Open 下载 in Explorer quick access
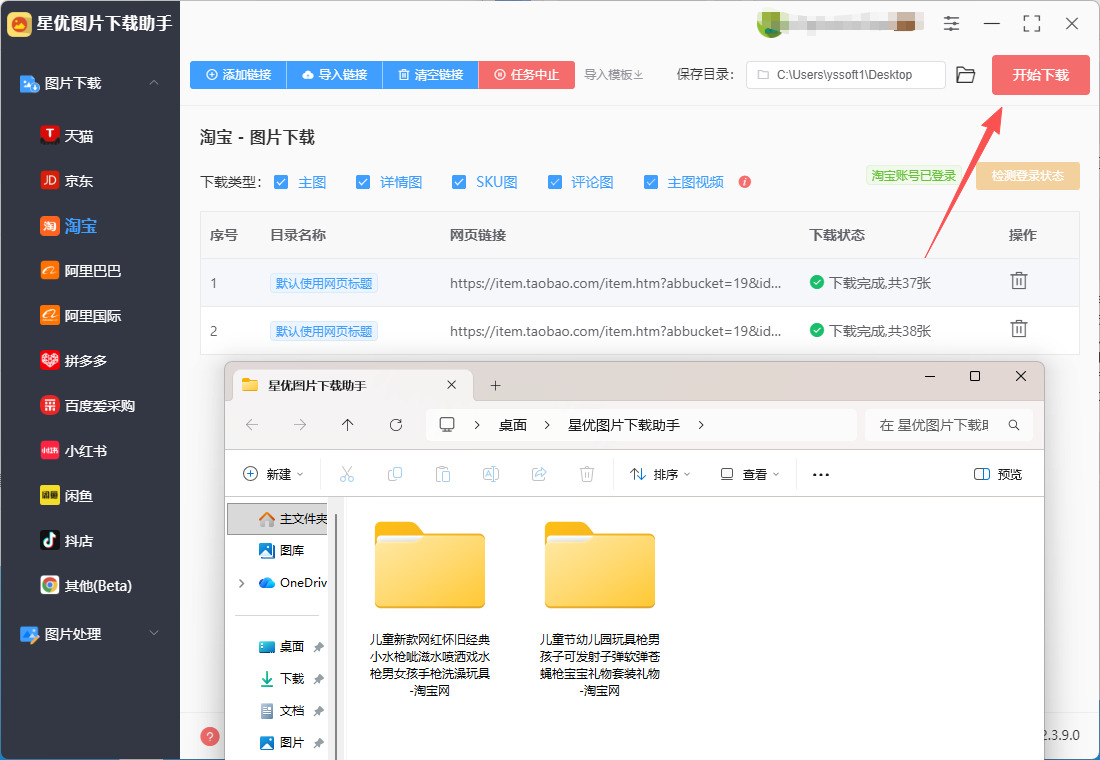The width and height of the screenshot is (1100, 760). tap(282, 678)
